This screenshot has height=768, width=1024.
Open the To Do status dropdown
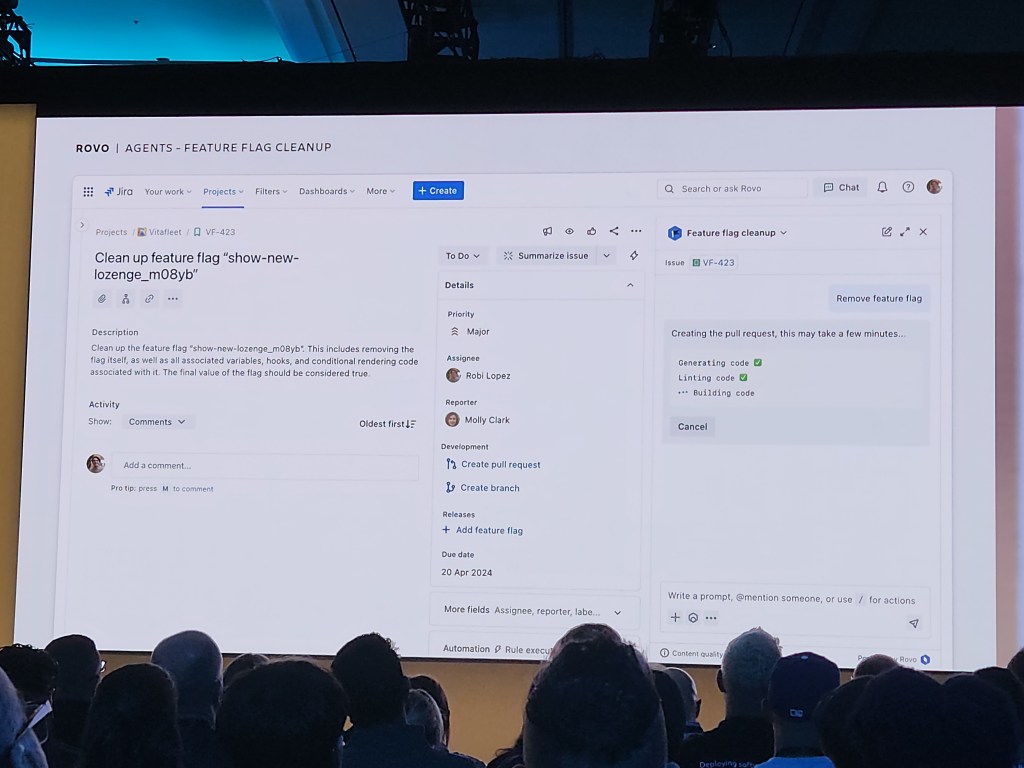point(463,256)
